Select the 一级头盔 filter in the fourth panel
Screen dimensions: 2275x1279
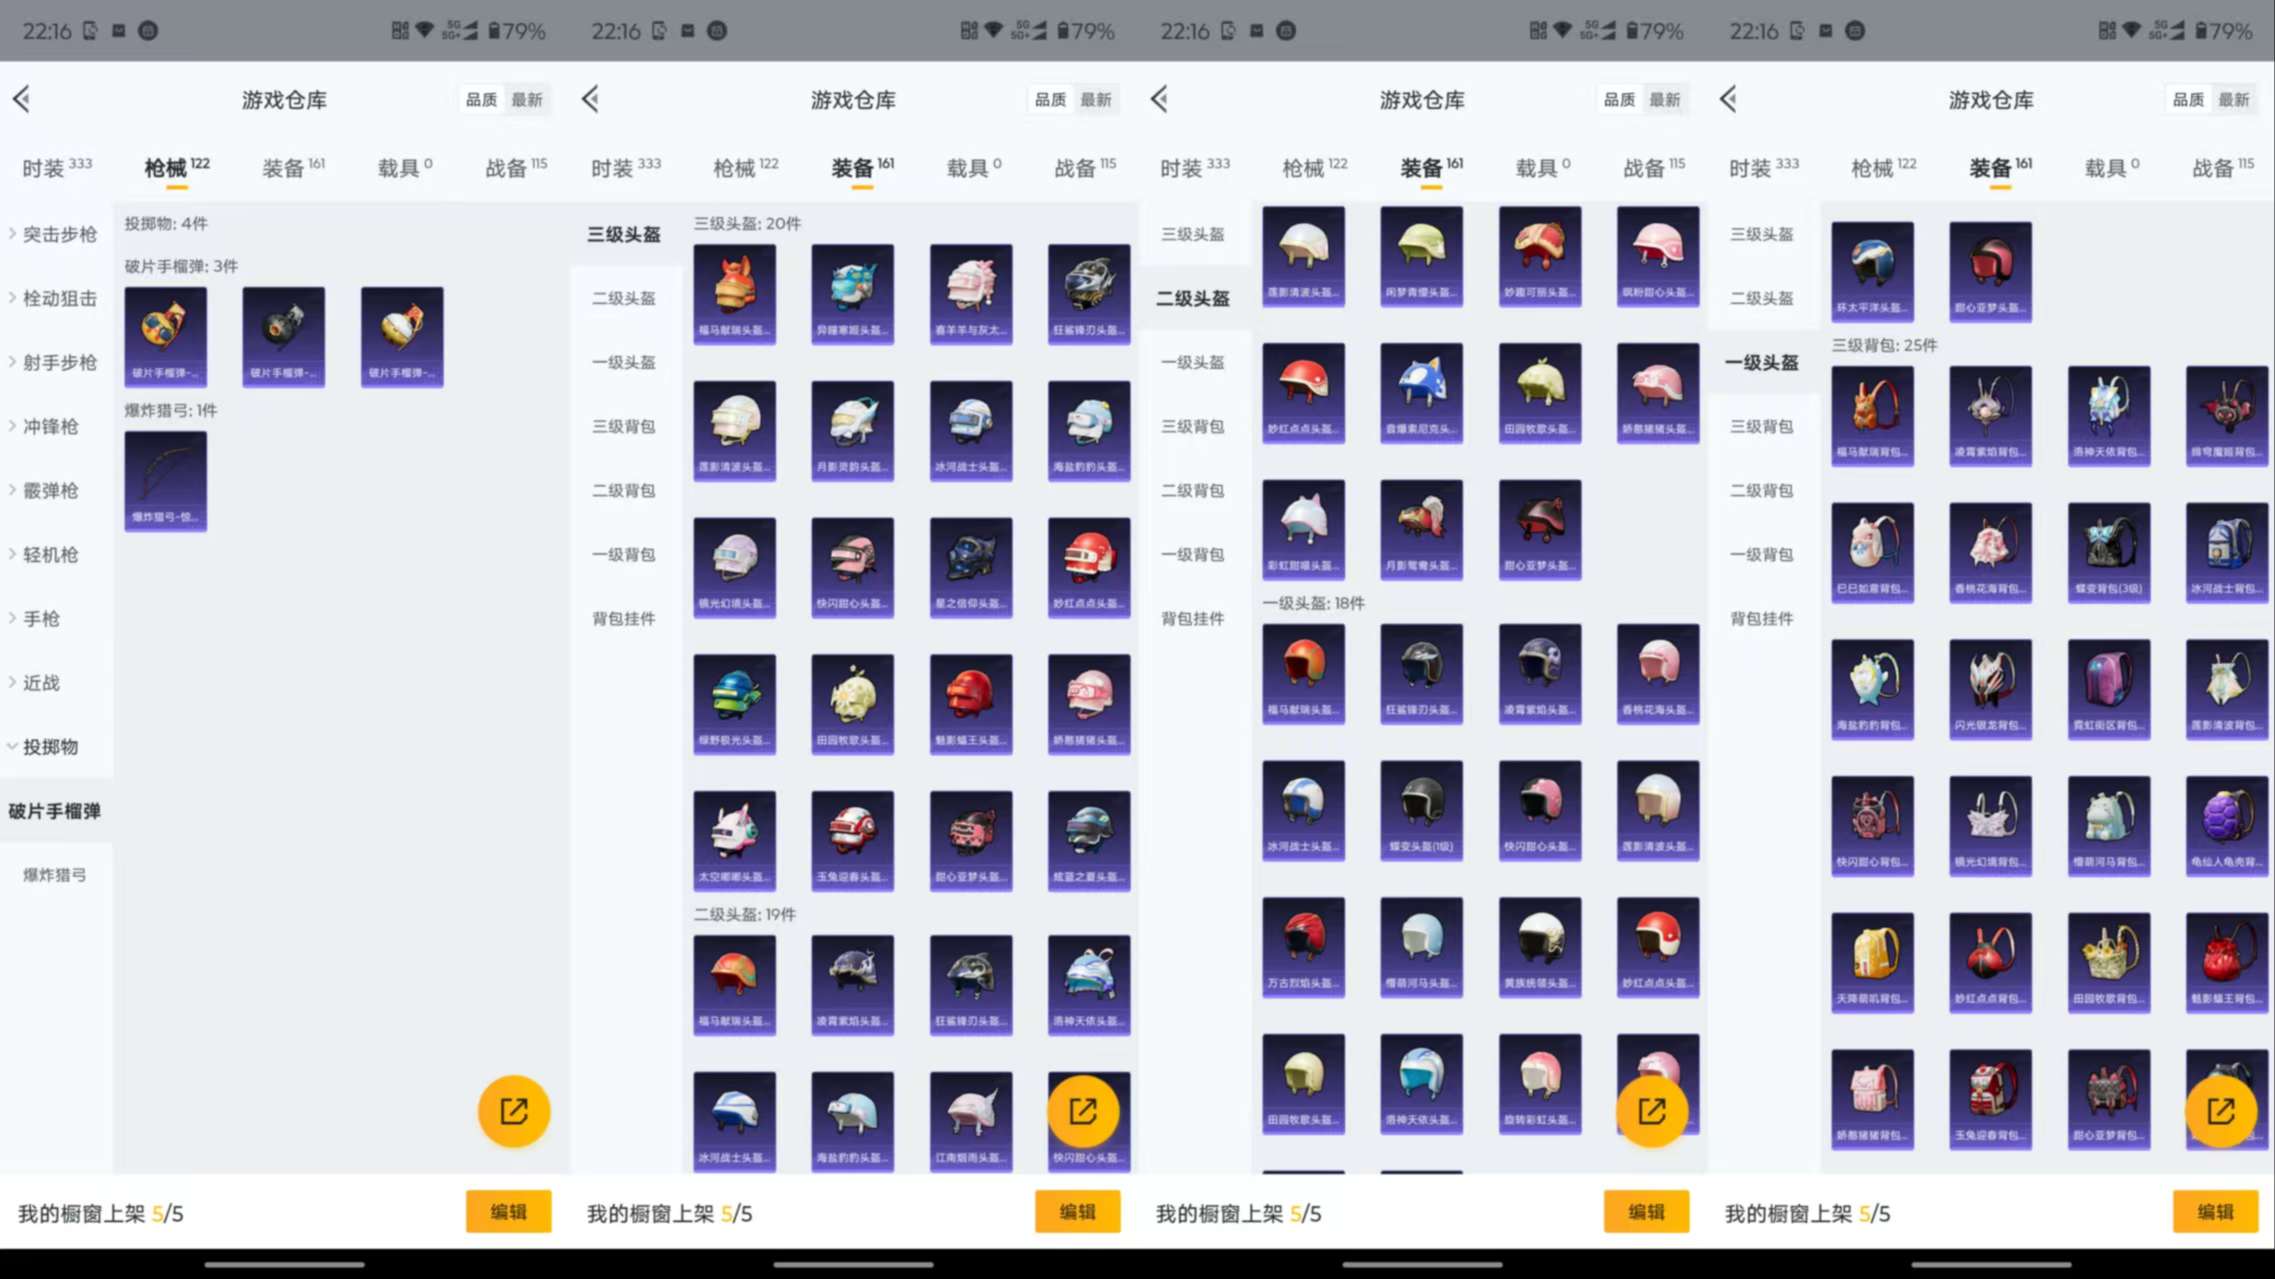pos(1761,362)
